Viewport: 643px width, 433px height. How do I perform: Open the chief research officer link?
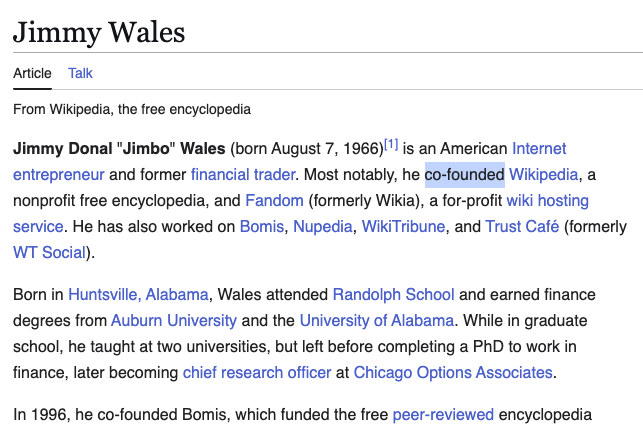click(x=257, y=372)
